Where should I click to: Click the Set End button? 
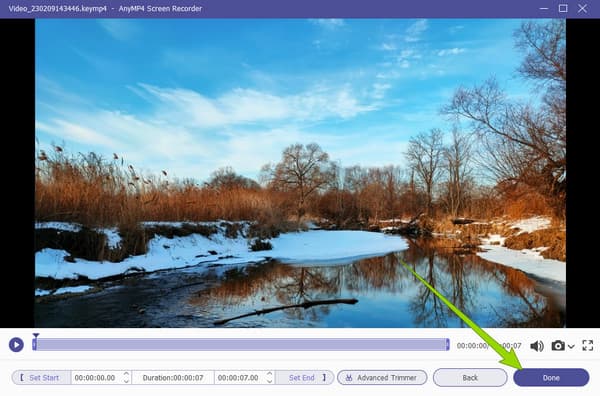click(305, 378)
